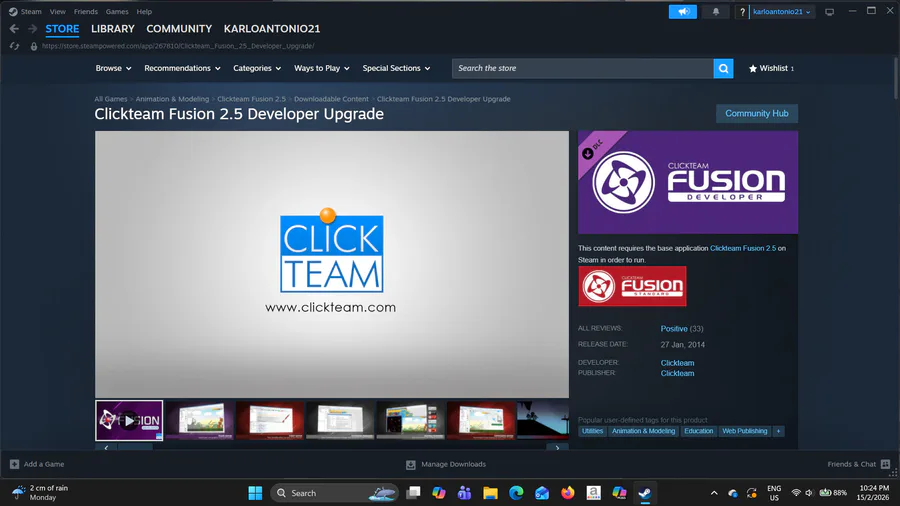Image resolution: width=900 pixels, height=506 pixels.
Task: Expand the Ways to Play dropdown
Action: click(x=321, y=68)
